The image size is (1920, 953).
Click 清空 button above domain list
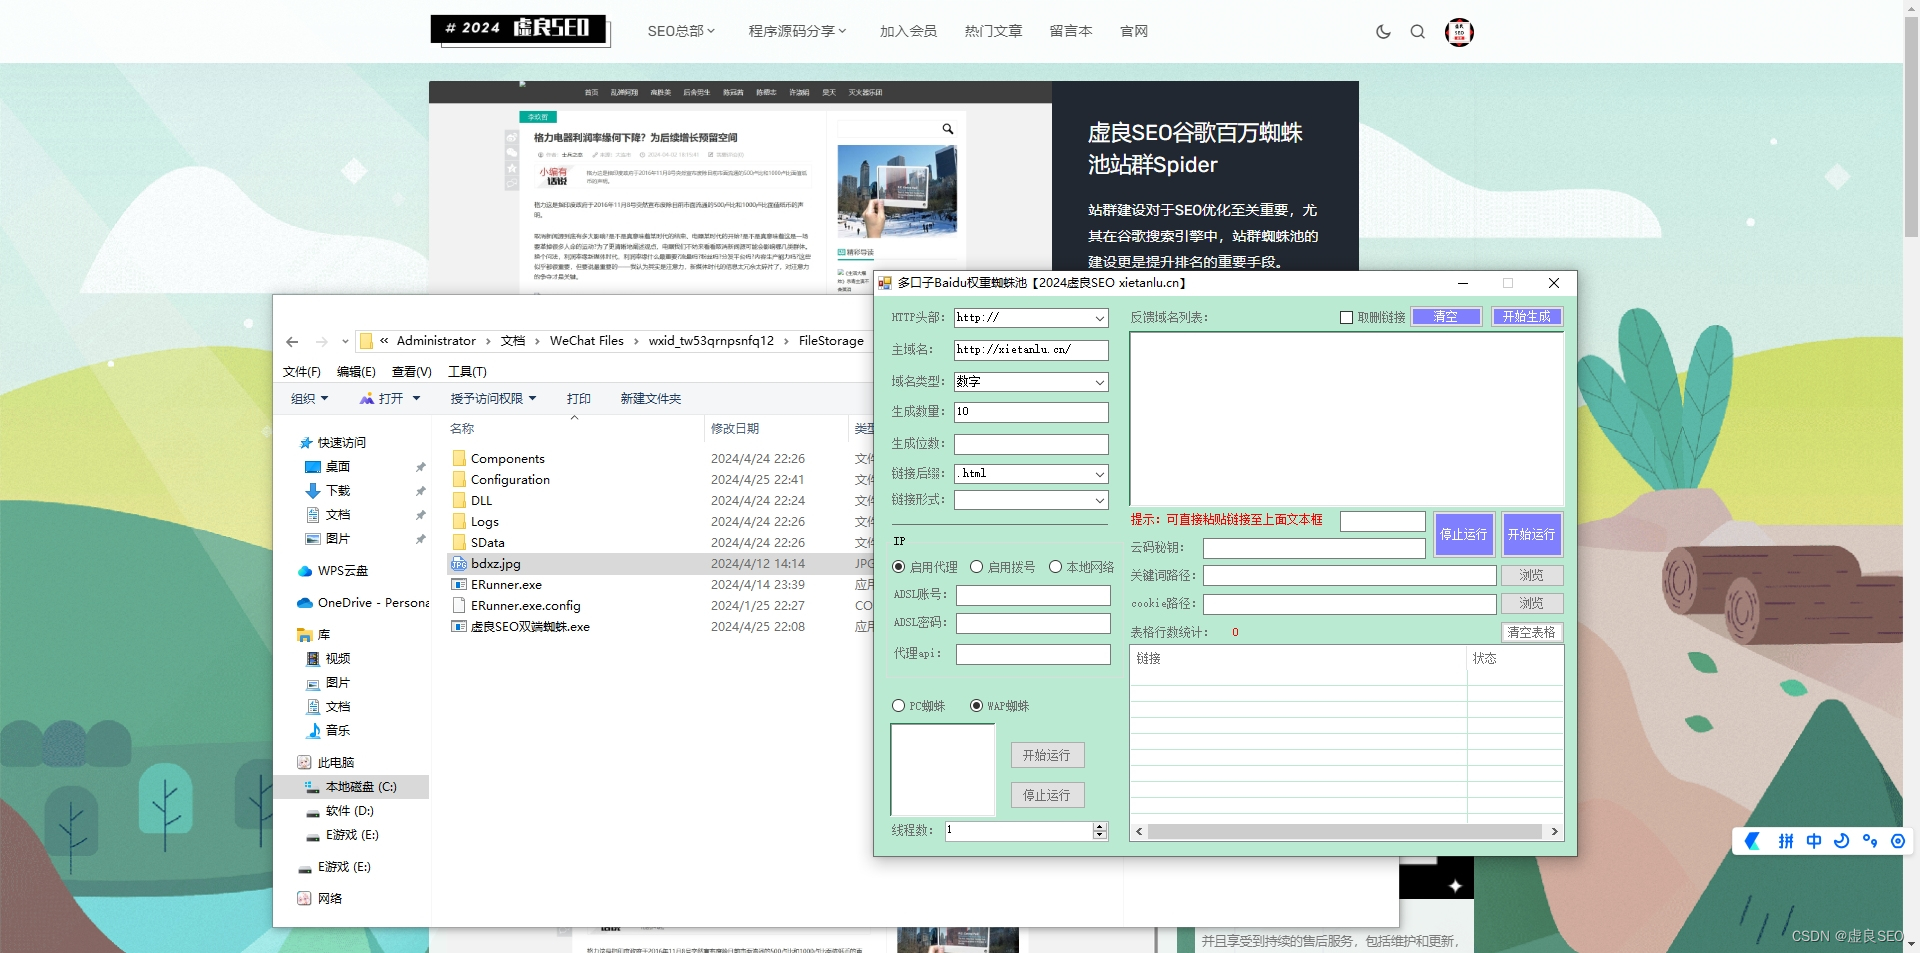tap(1446, 317)
